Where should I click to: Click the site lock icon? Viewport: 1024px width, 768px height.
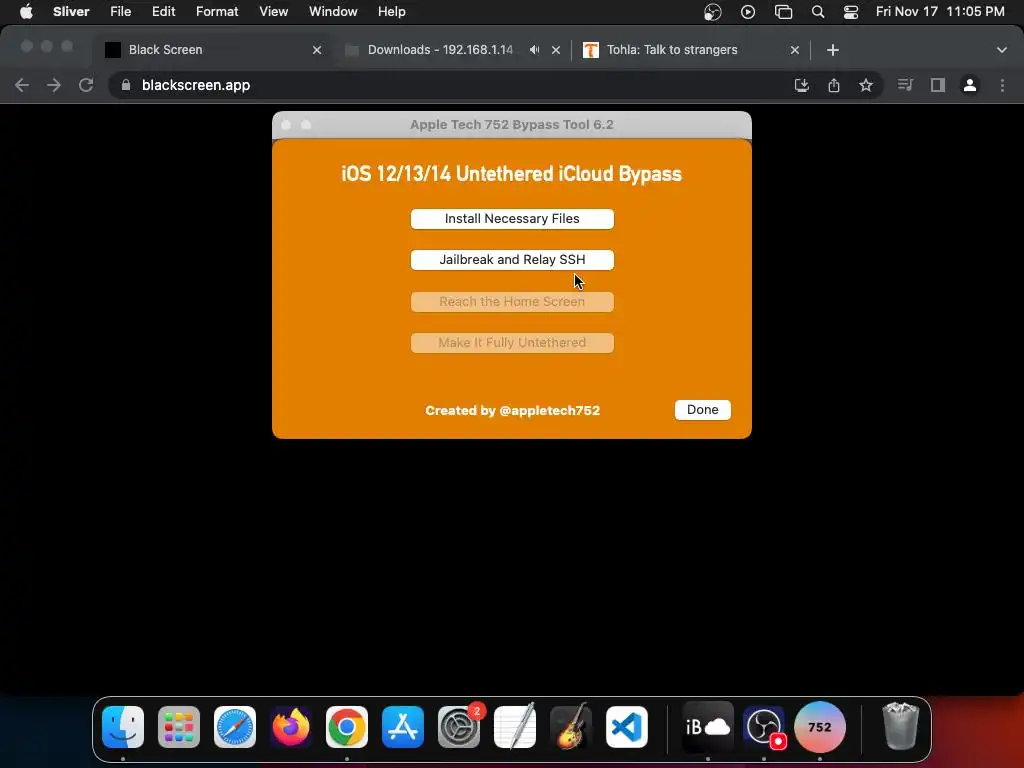126,86
